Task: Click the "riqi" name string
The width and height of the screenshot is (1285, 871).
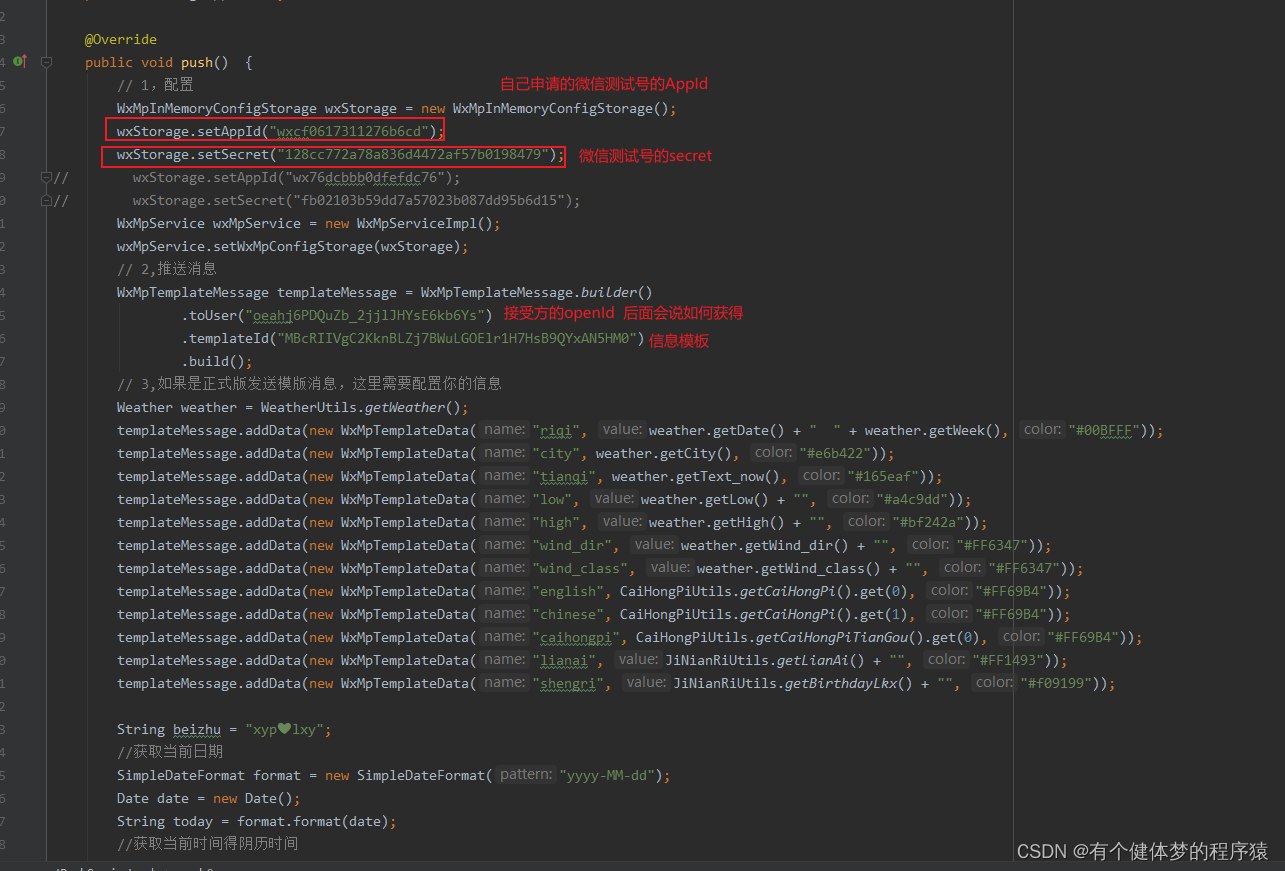Action: (x=557, y=430)
